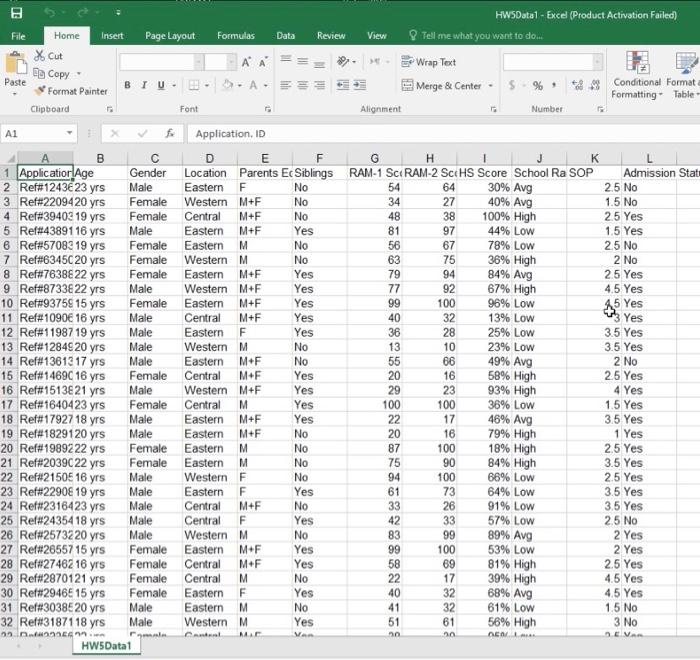Click the Cancel X in the formula bar
The image size is (700, 660).
(115, 133)
